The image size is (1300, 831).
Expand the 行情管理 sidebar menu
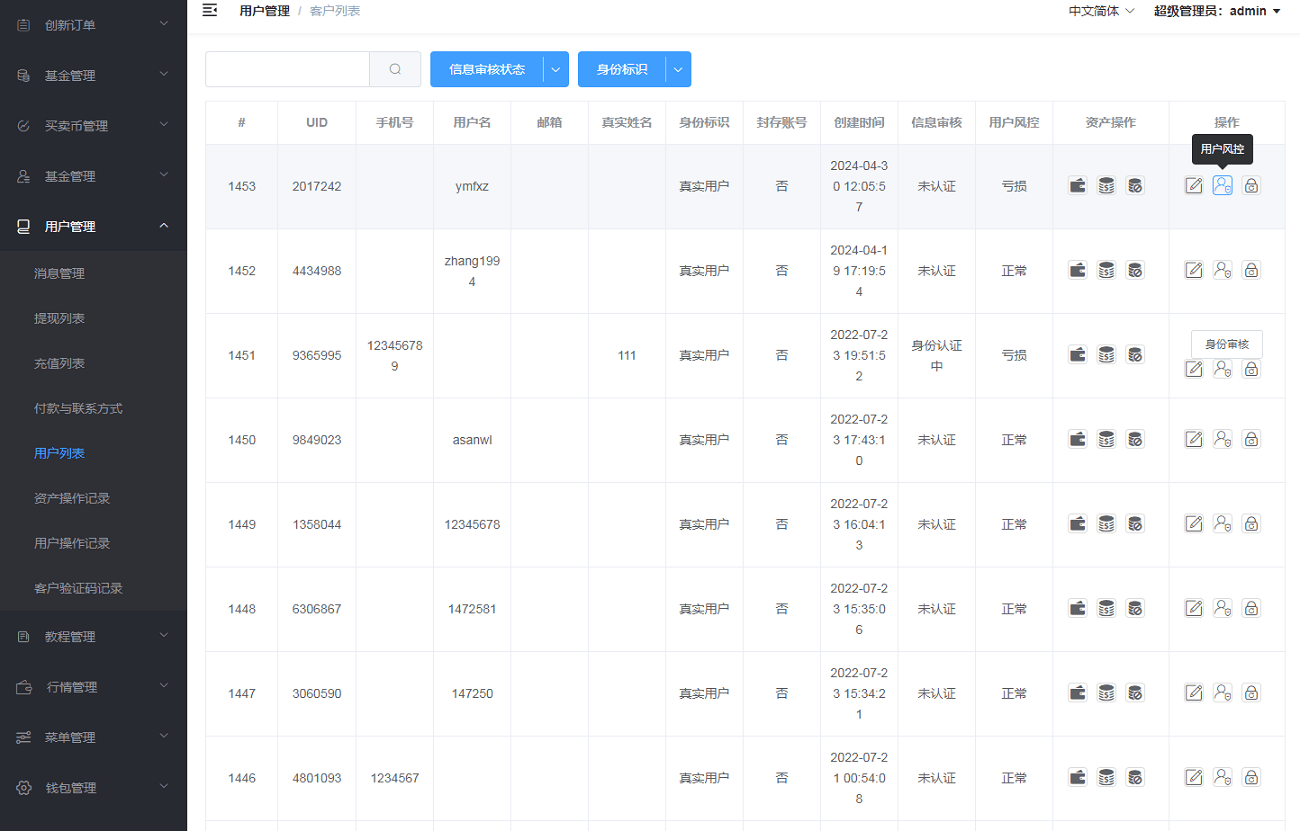(93, 687)
